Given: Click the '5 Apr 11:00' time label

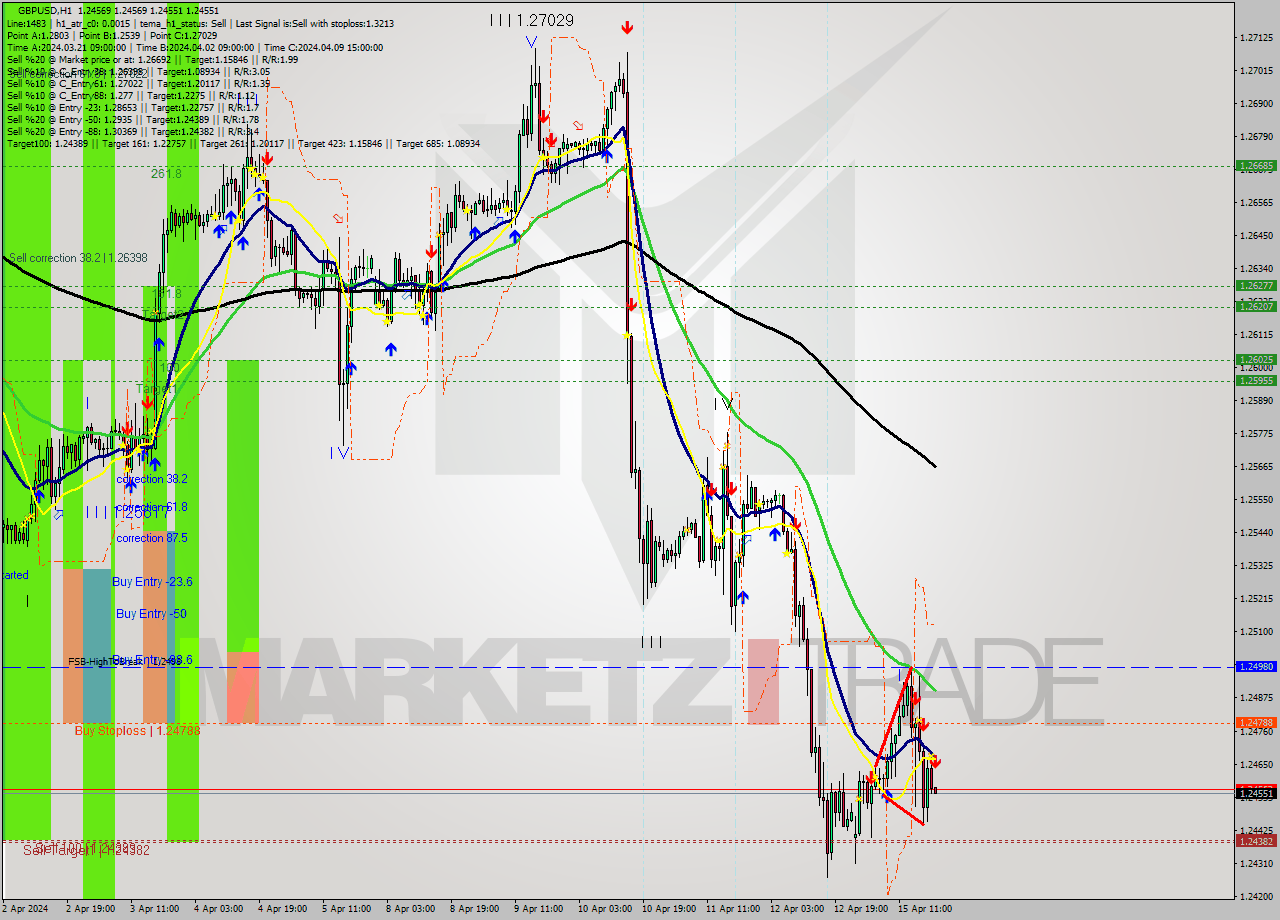Looking at the screenshot, I should tap(346, 909).
